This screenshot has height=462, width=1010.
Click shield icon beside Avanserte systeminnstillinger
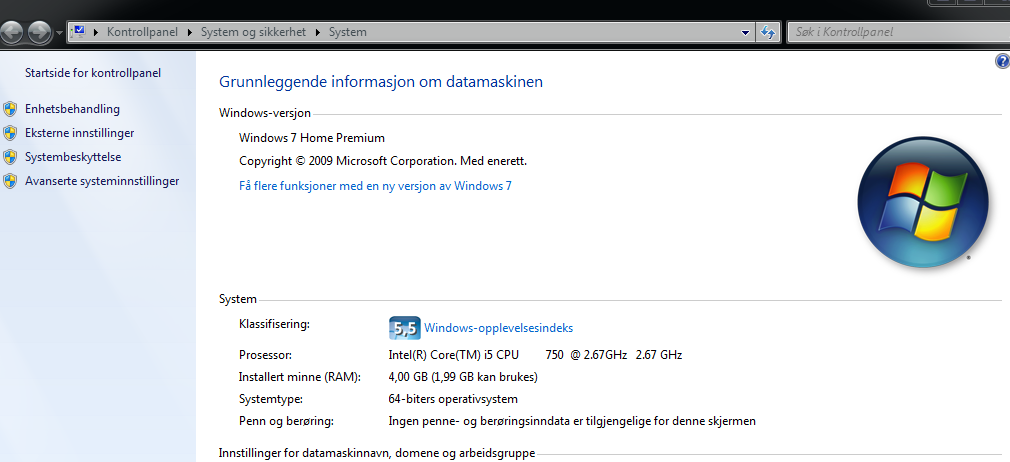(10, 181)
